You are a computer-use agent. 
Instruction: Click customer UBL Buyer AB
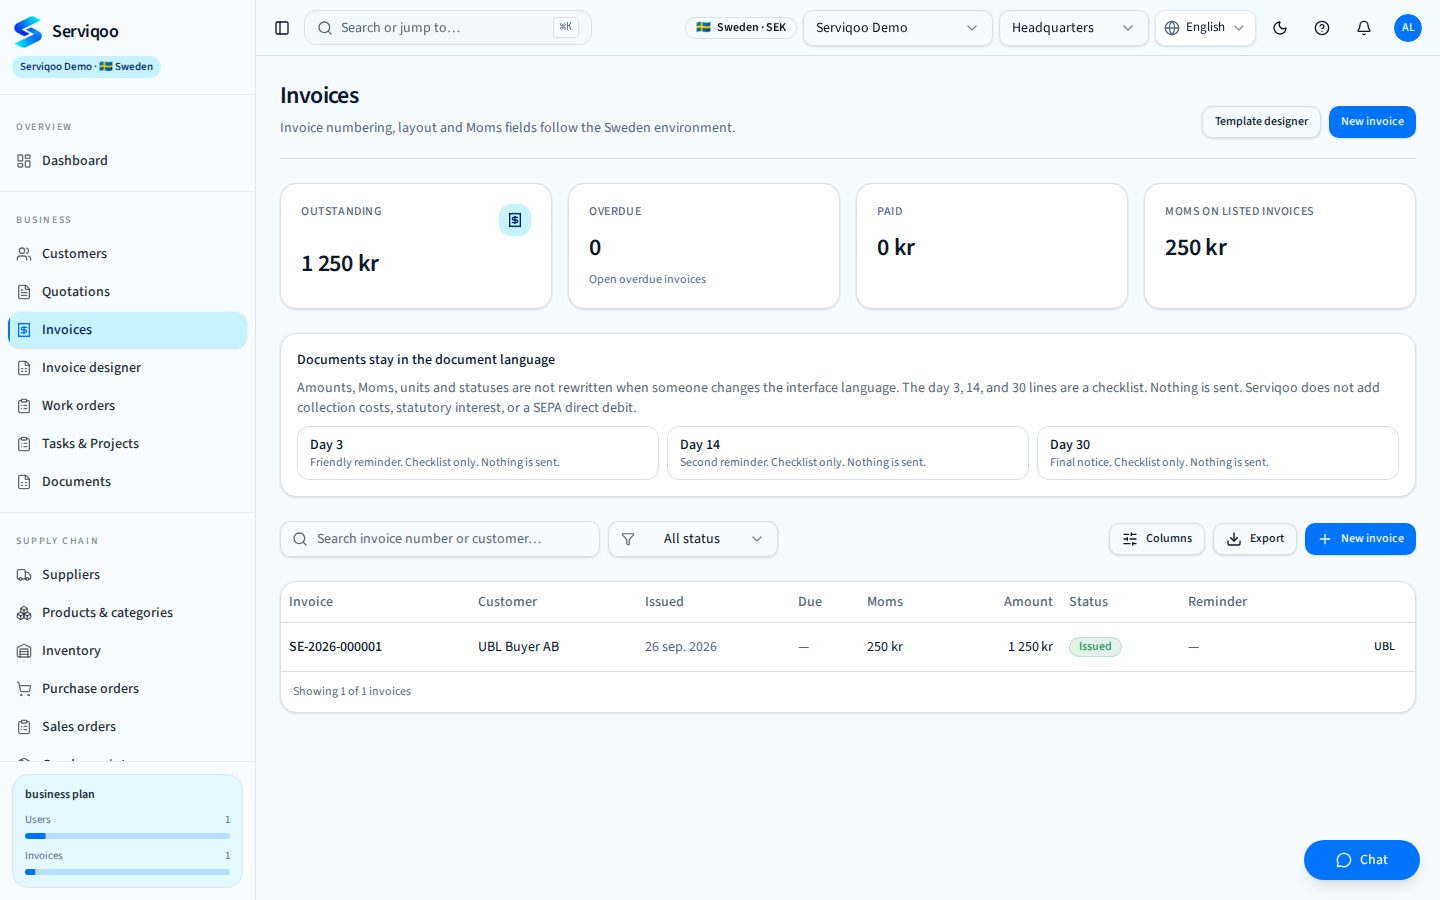tap(518, 647)
